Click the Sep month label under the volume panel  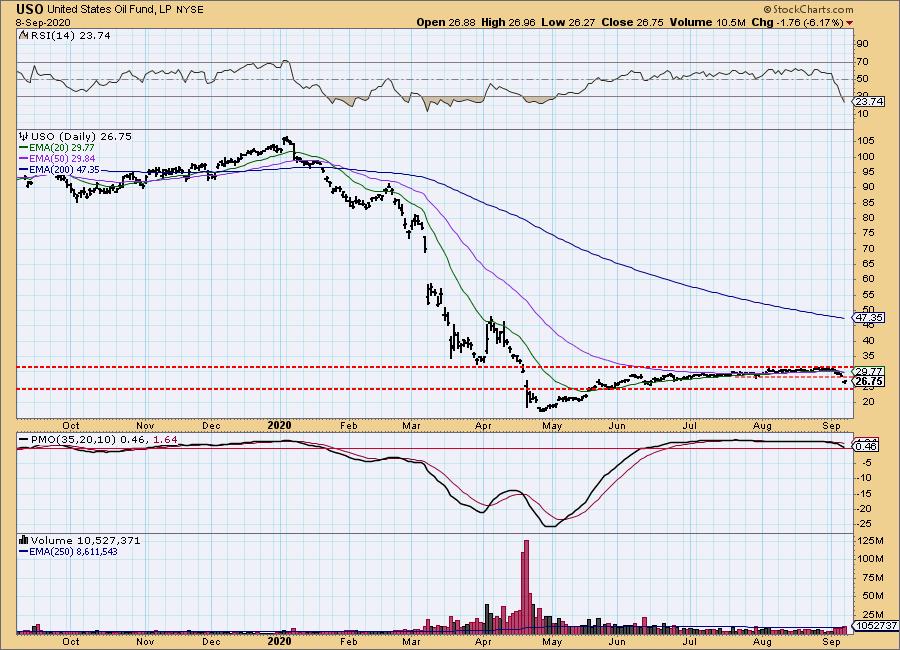click(831, 641)
